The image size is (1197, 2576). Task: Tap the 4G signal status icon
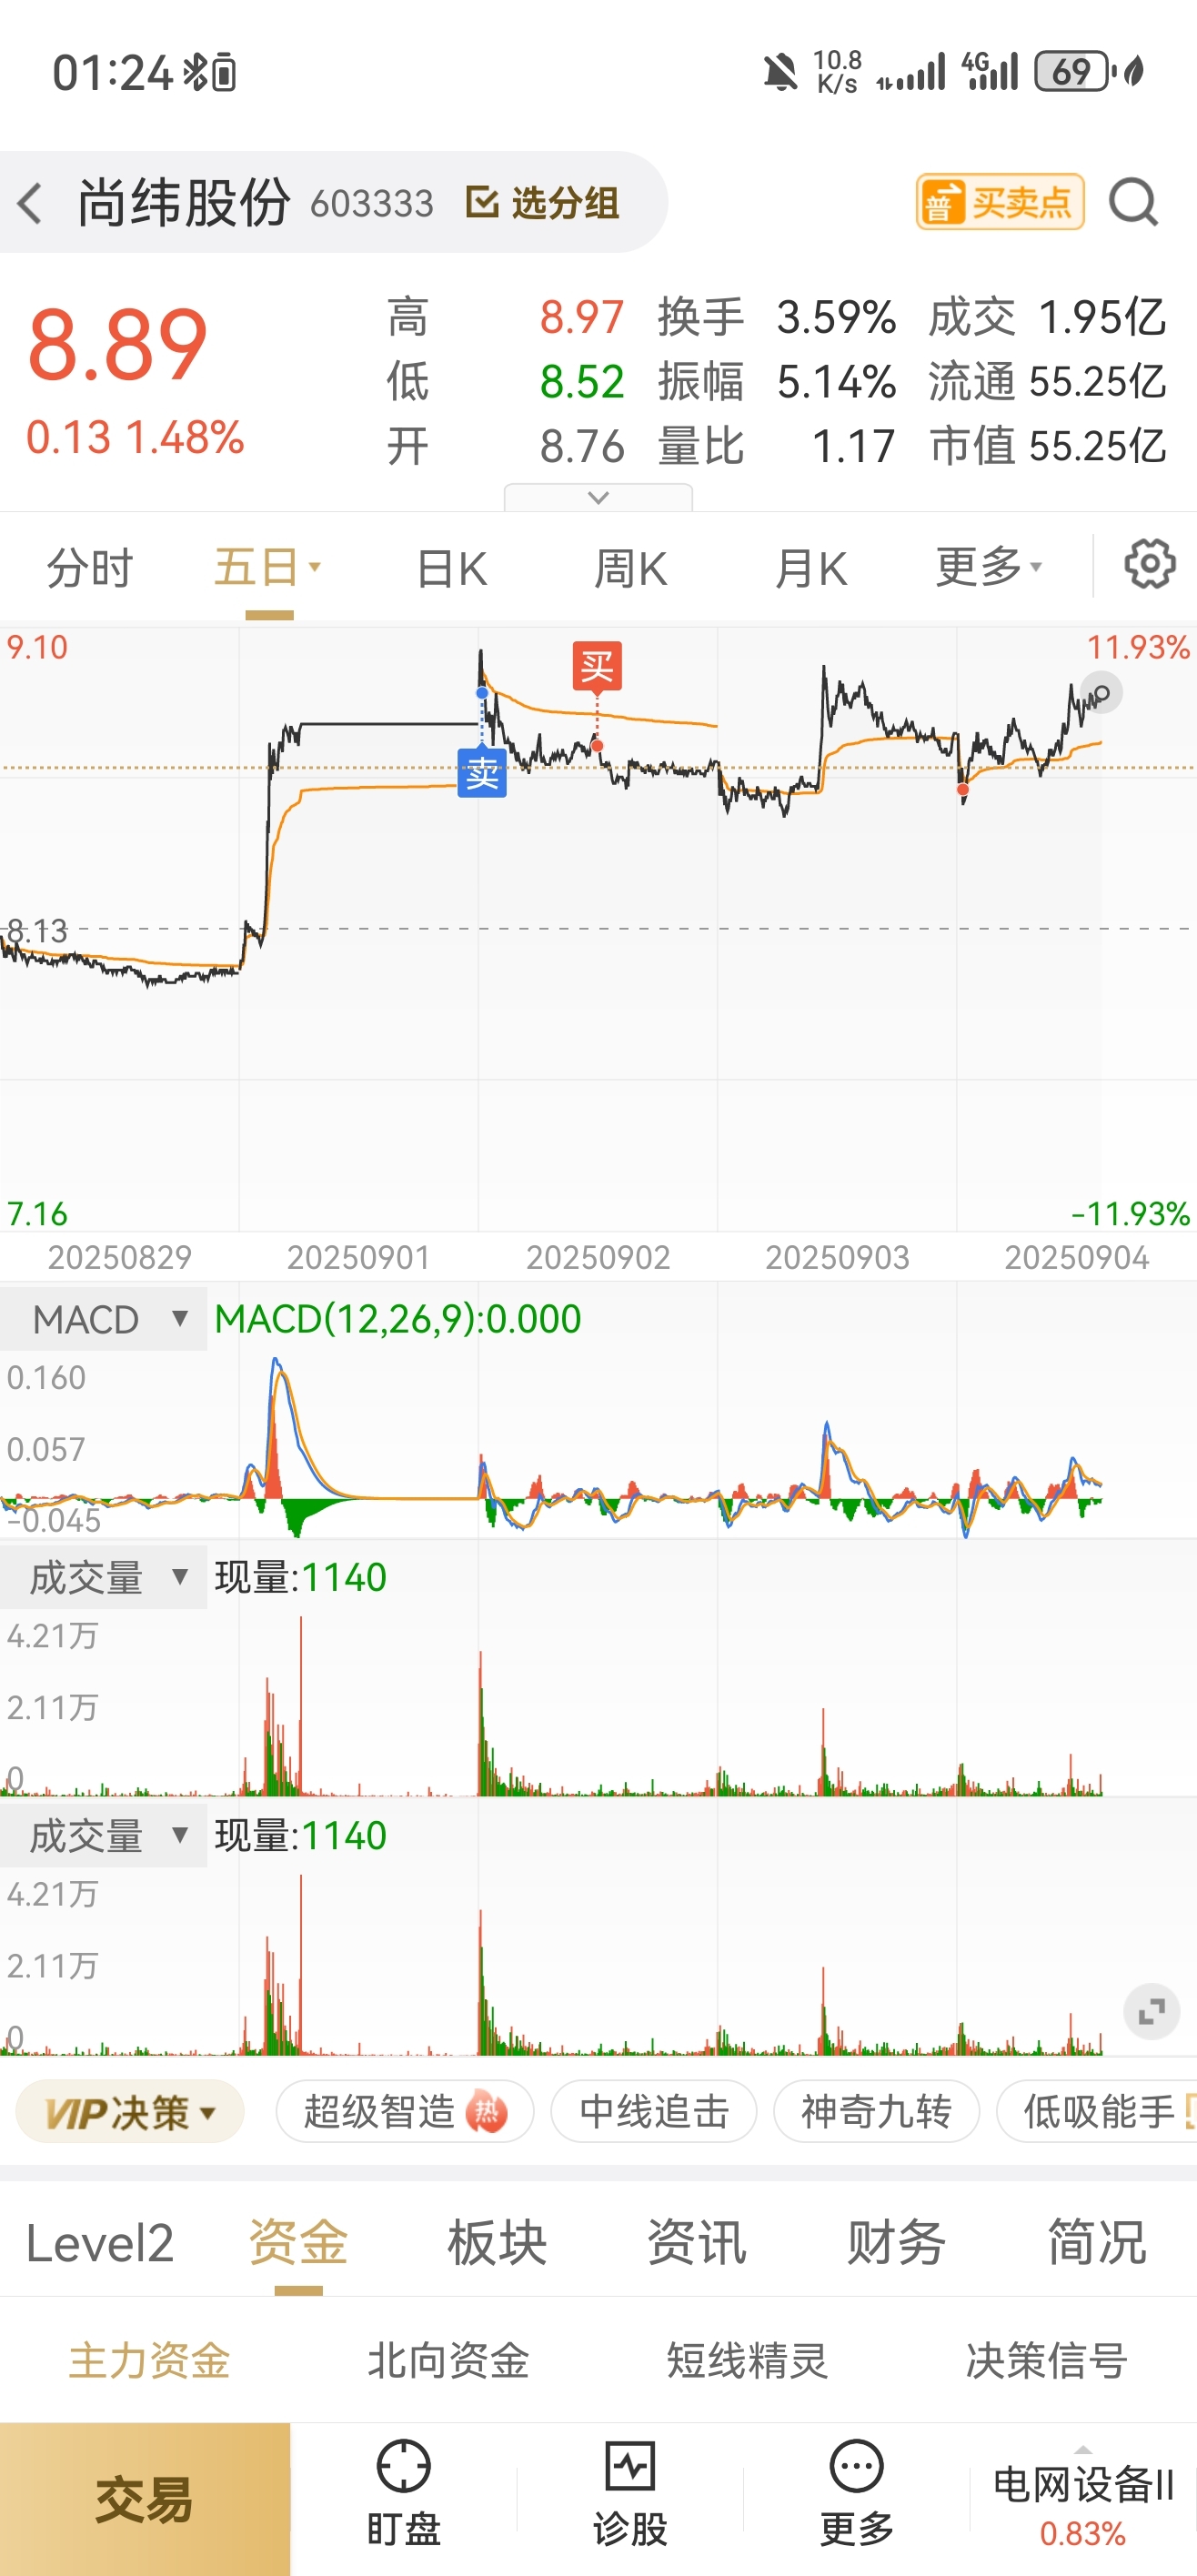tap(989, 72)
